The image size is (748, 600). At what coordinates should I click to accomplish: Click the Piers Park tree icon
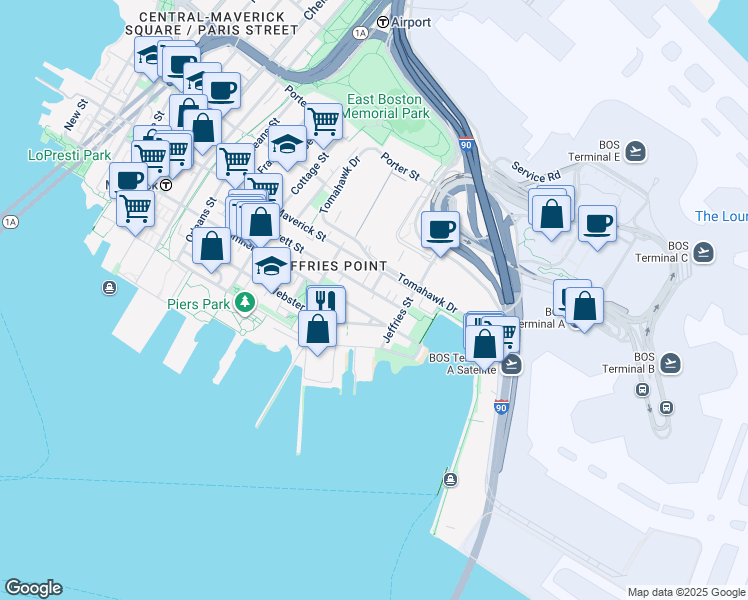pyautogui.click(x=245, y=302)
